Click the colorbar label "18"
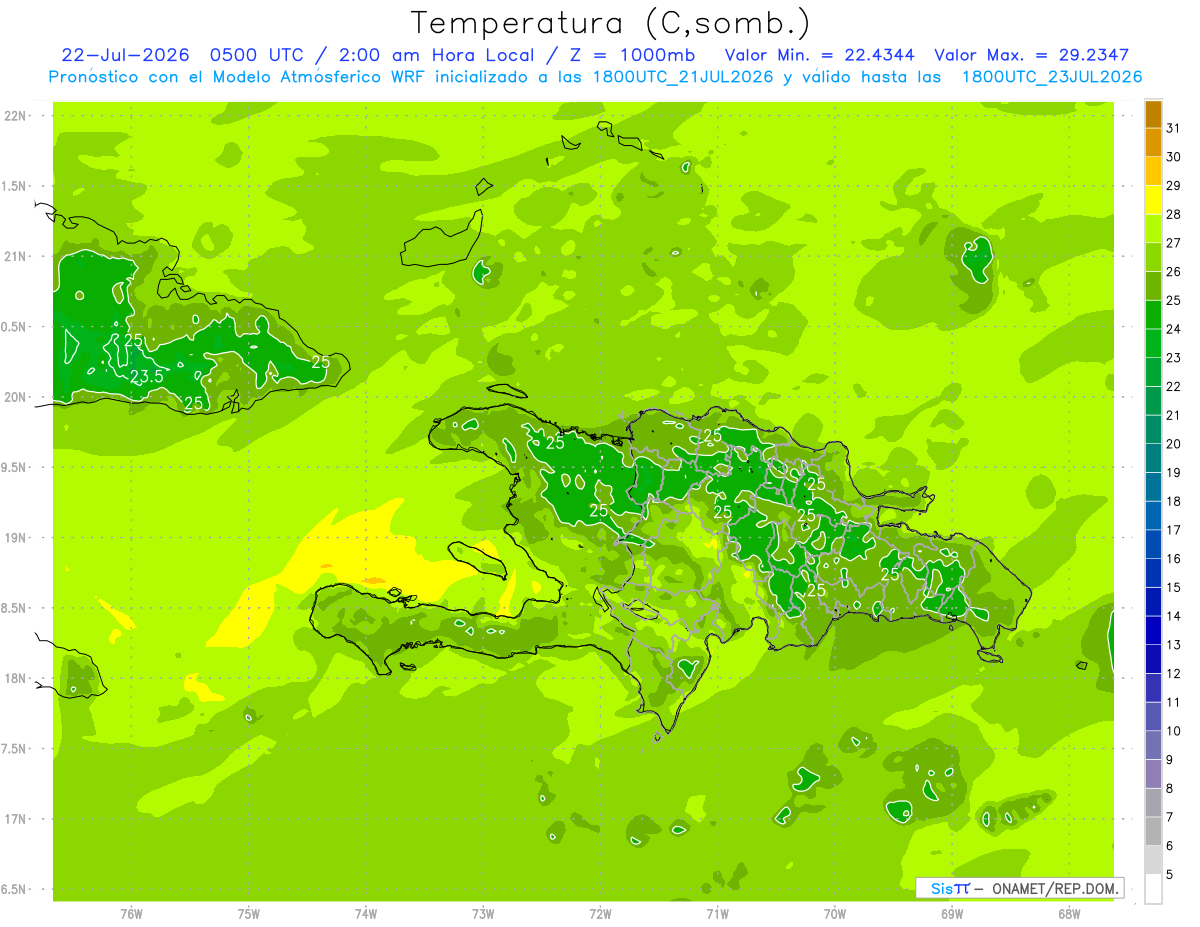 [x=1174, y=502]
